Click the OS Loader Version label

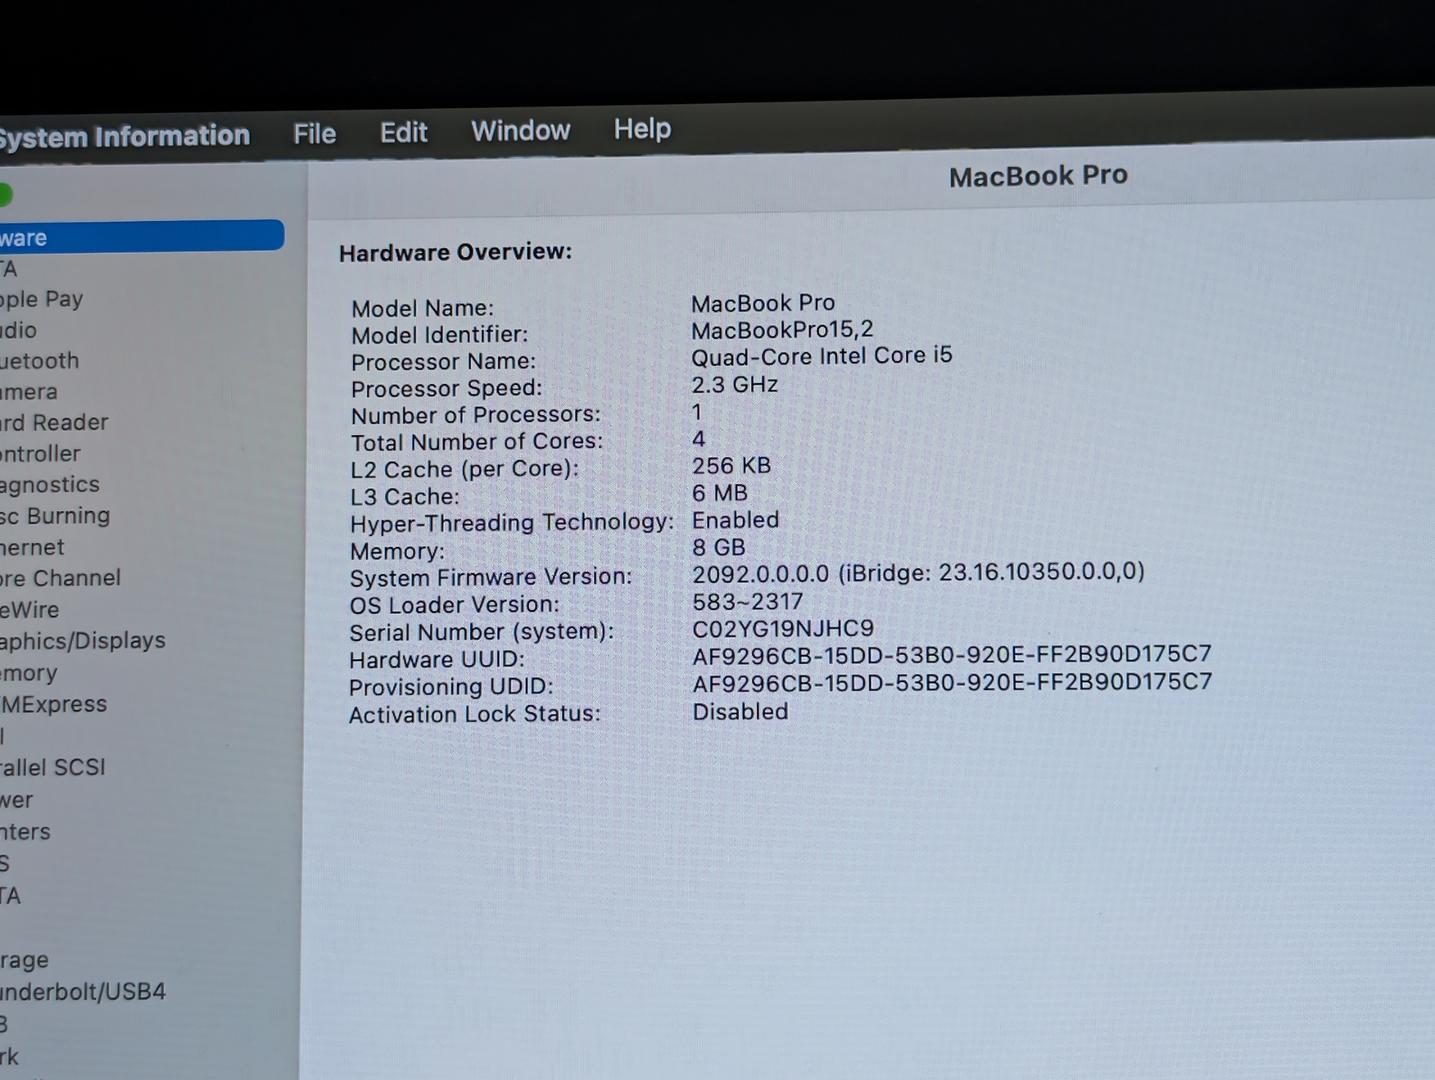coord(454,605)
